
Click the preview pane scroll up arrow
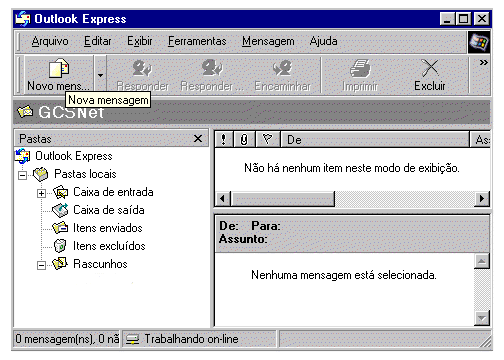[482, 261]
